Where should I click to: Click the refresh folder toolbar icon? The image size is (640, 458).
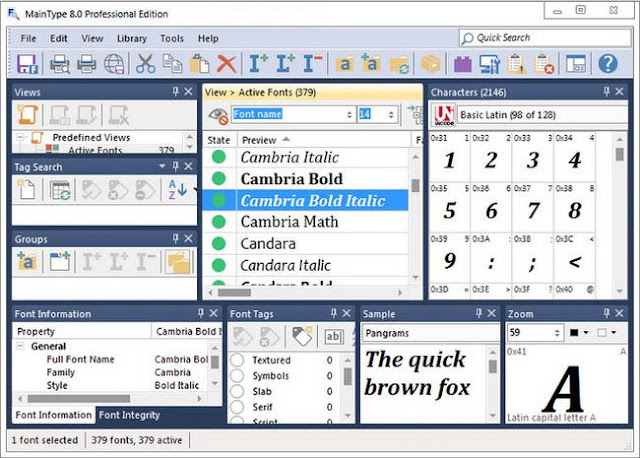[x=399, y=64]
